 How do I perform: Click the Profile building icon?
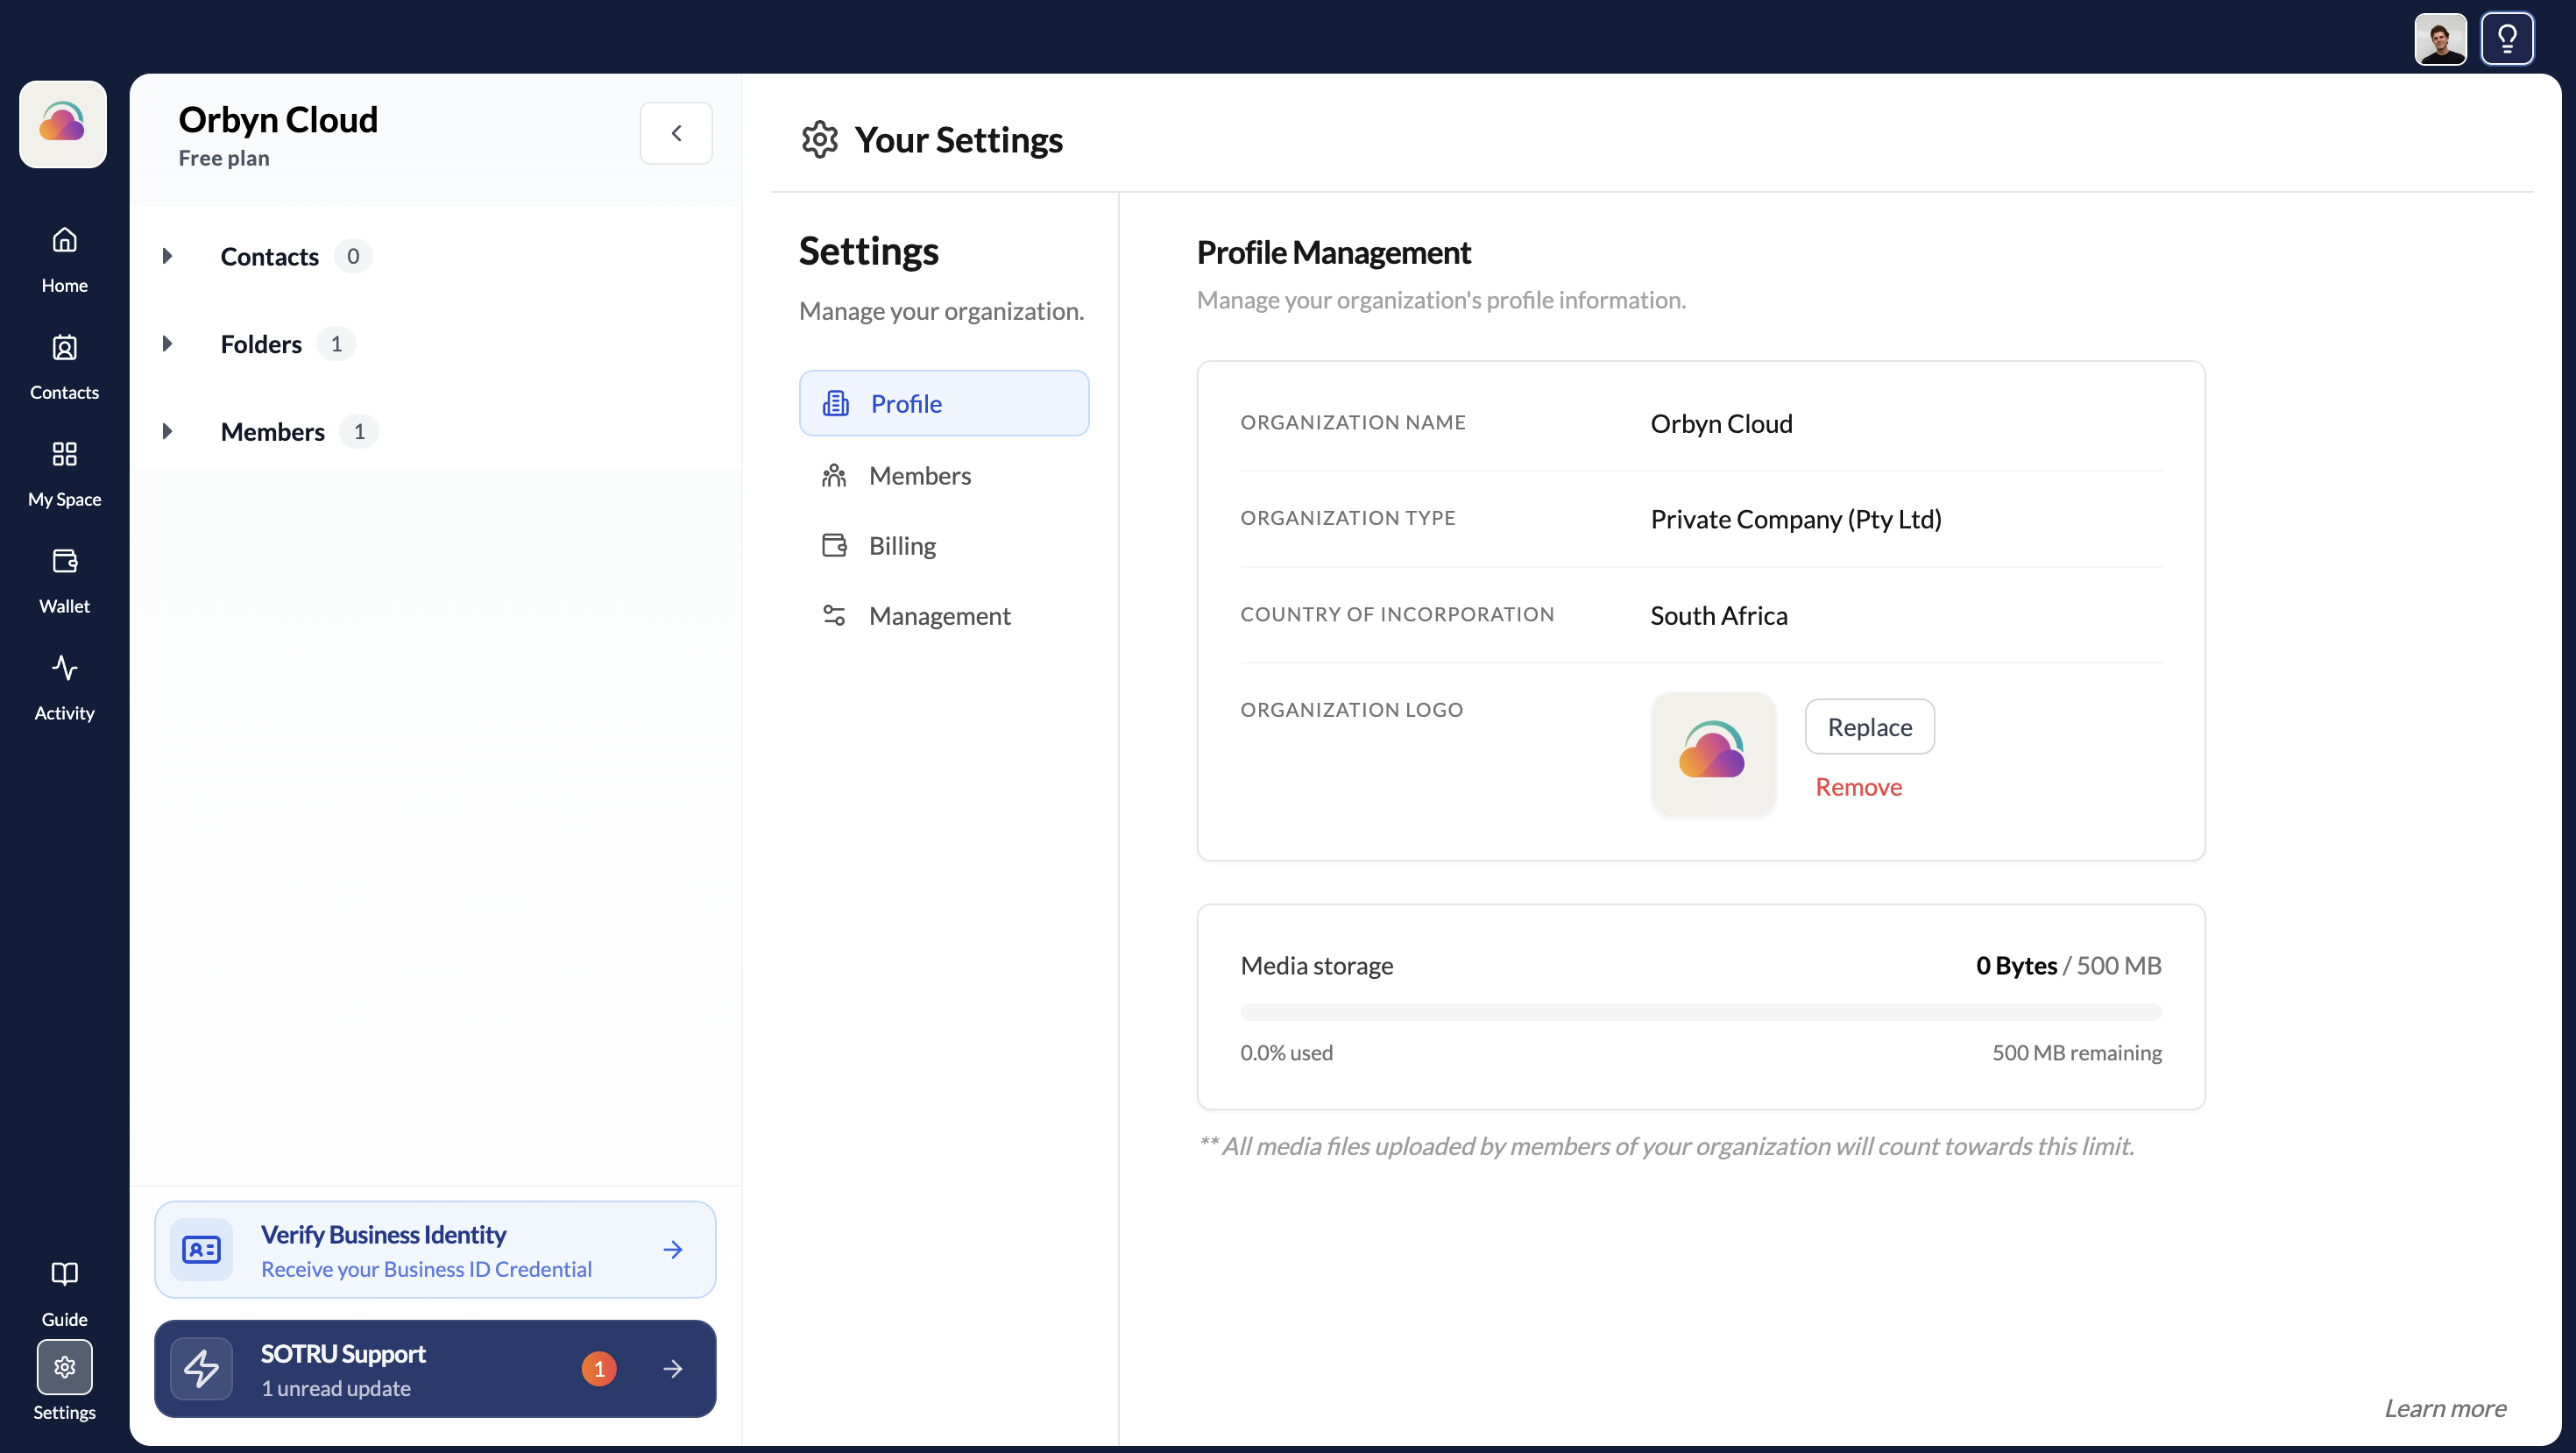click(836, 403)
